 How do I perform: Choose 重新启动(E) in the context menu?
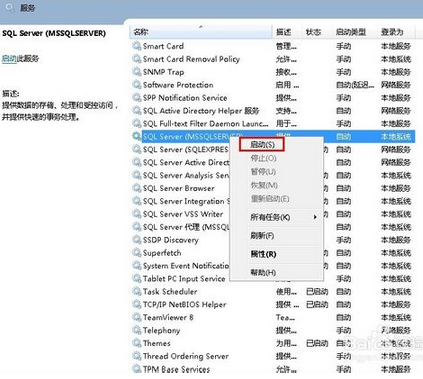[270, 199]
